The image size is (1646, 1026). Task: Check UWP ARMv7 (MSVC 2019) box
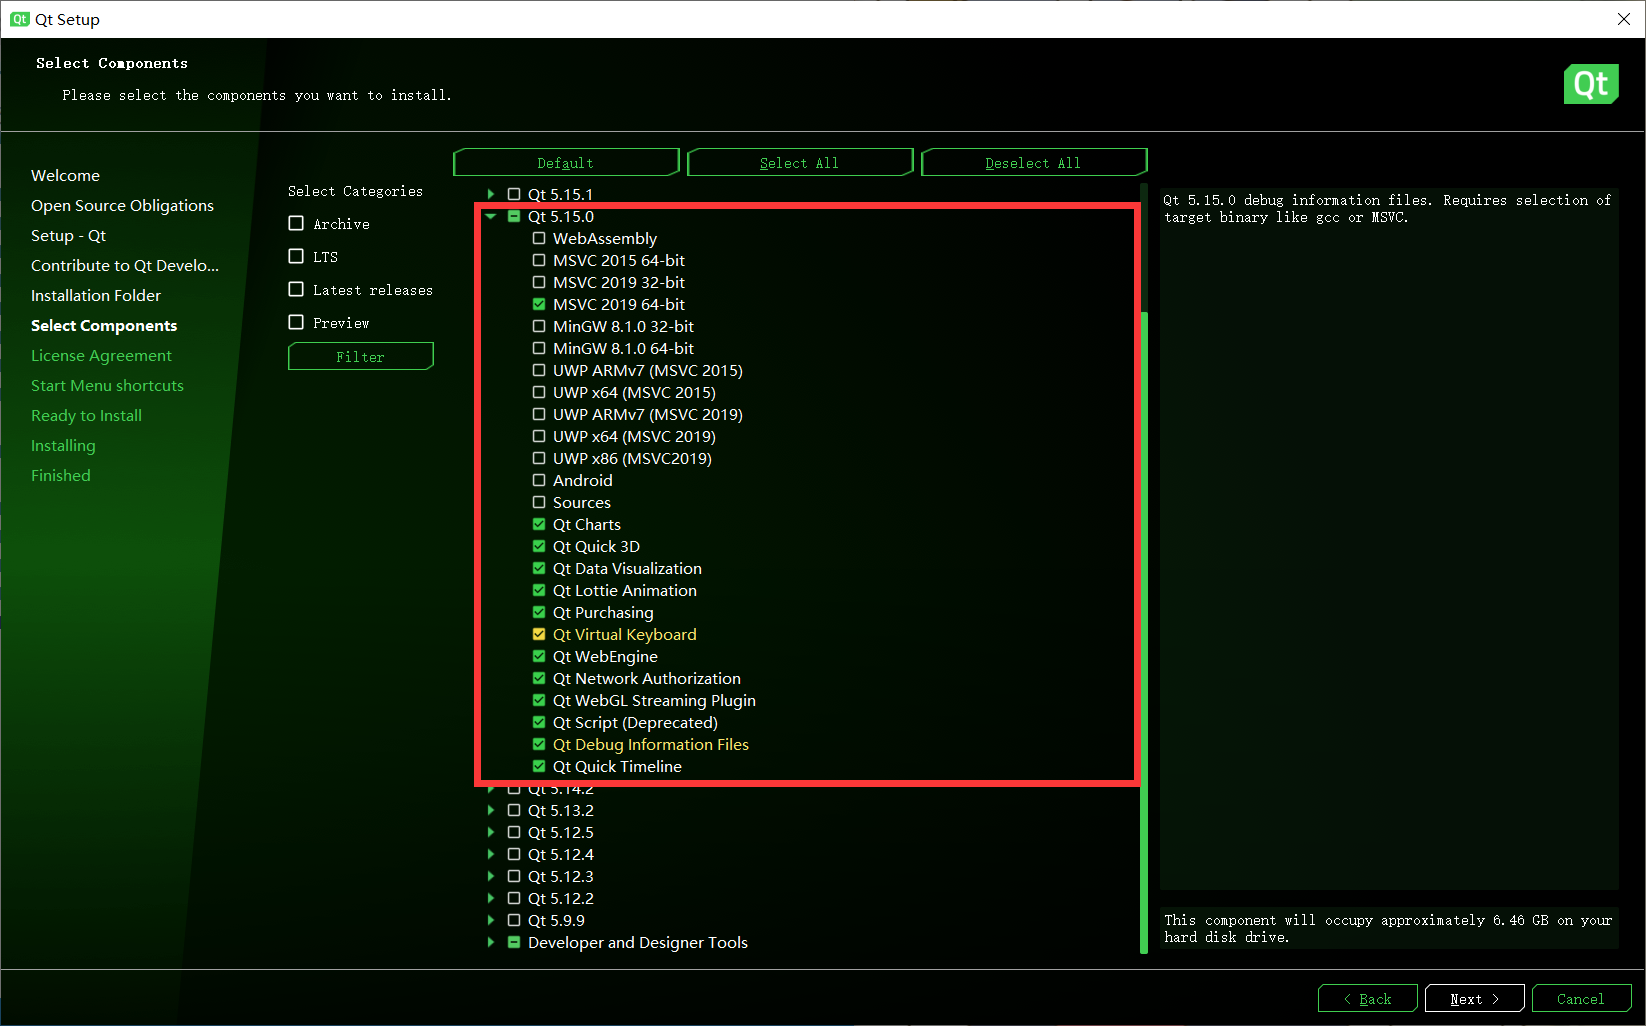[539, 414]
